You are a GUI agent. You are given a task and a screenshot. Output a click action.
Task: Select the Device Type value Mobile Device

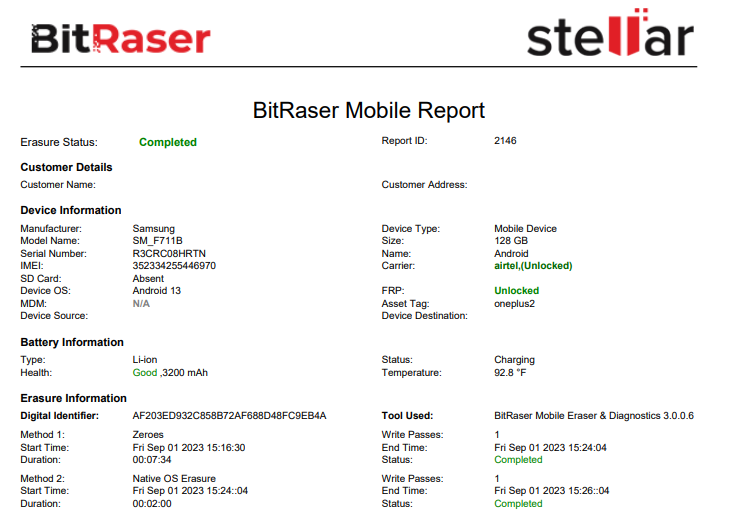tap(525, 229)
